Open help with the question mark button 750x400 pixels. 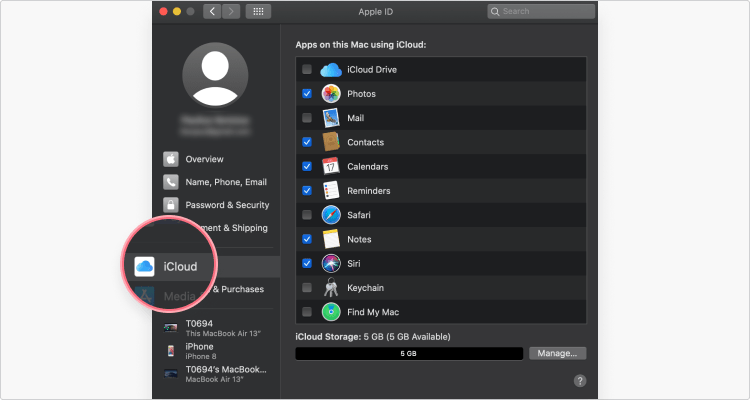[580, 381]
